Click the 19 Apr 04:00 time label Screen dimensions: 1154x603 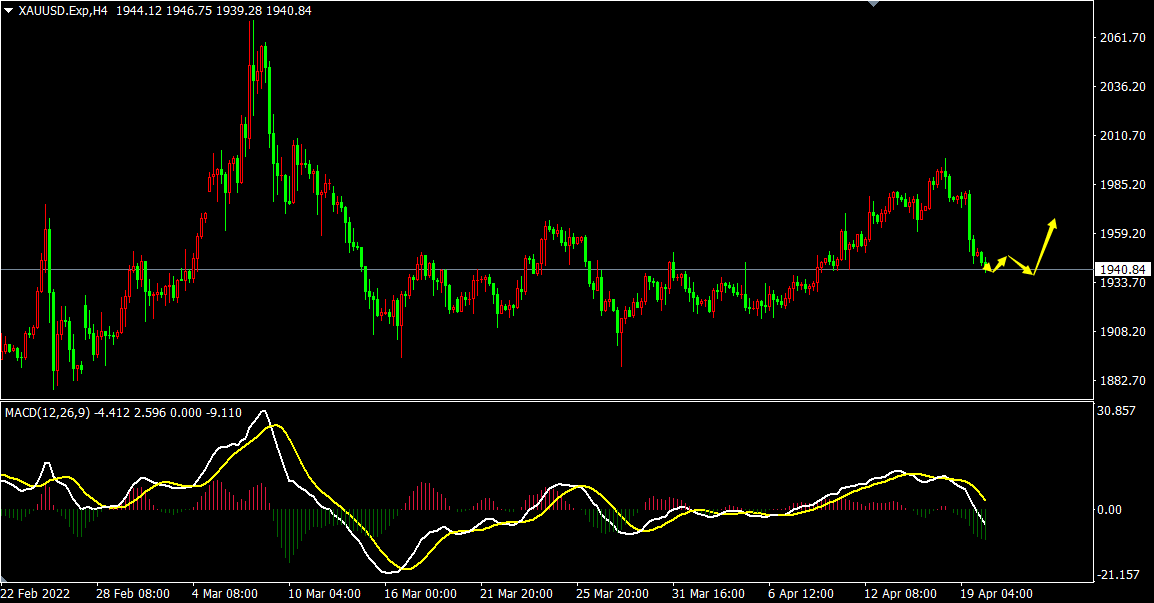pyautogui.click(x=997, y=593)
